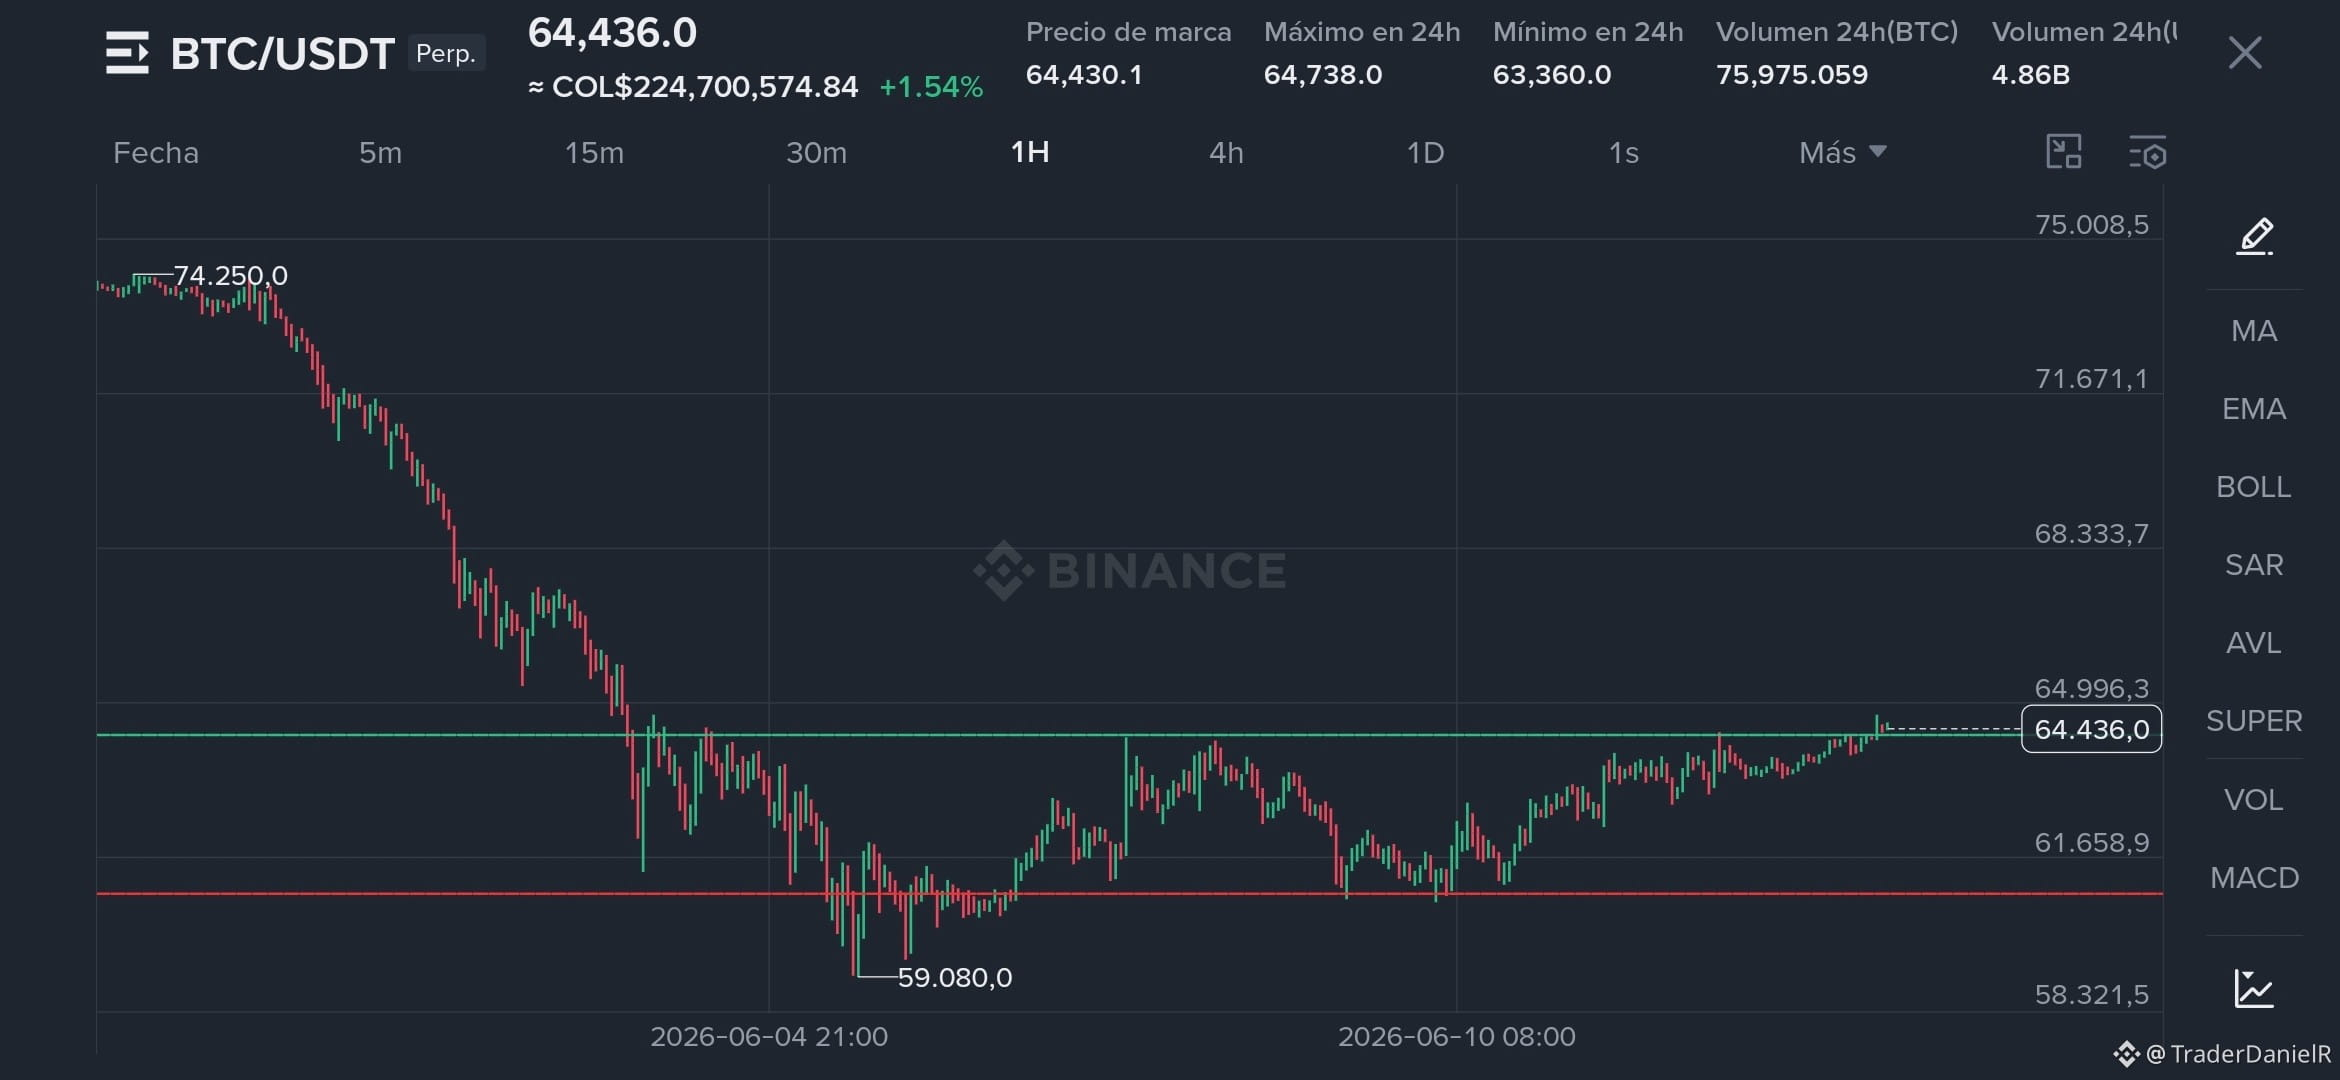Click the 4.86B volume value
Screen dimensions: 2340x1080
tap(2030, 75)
